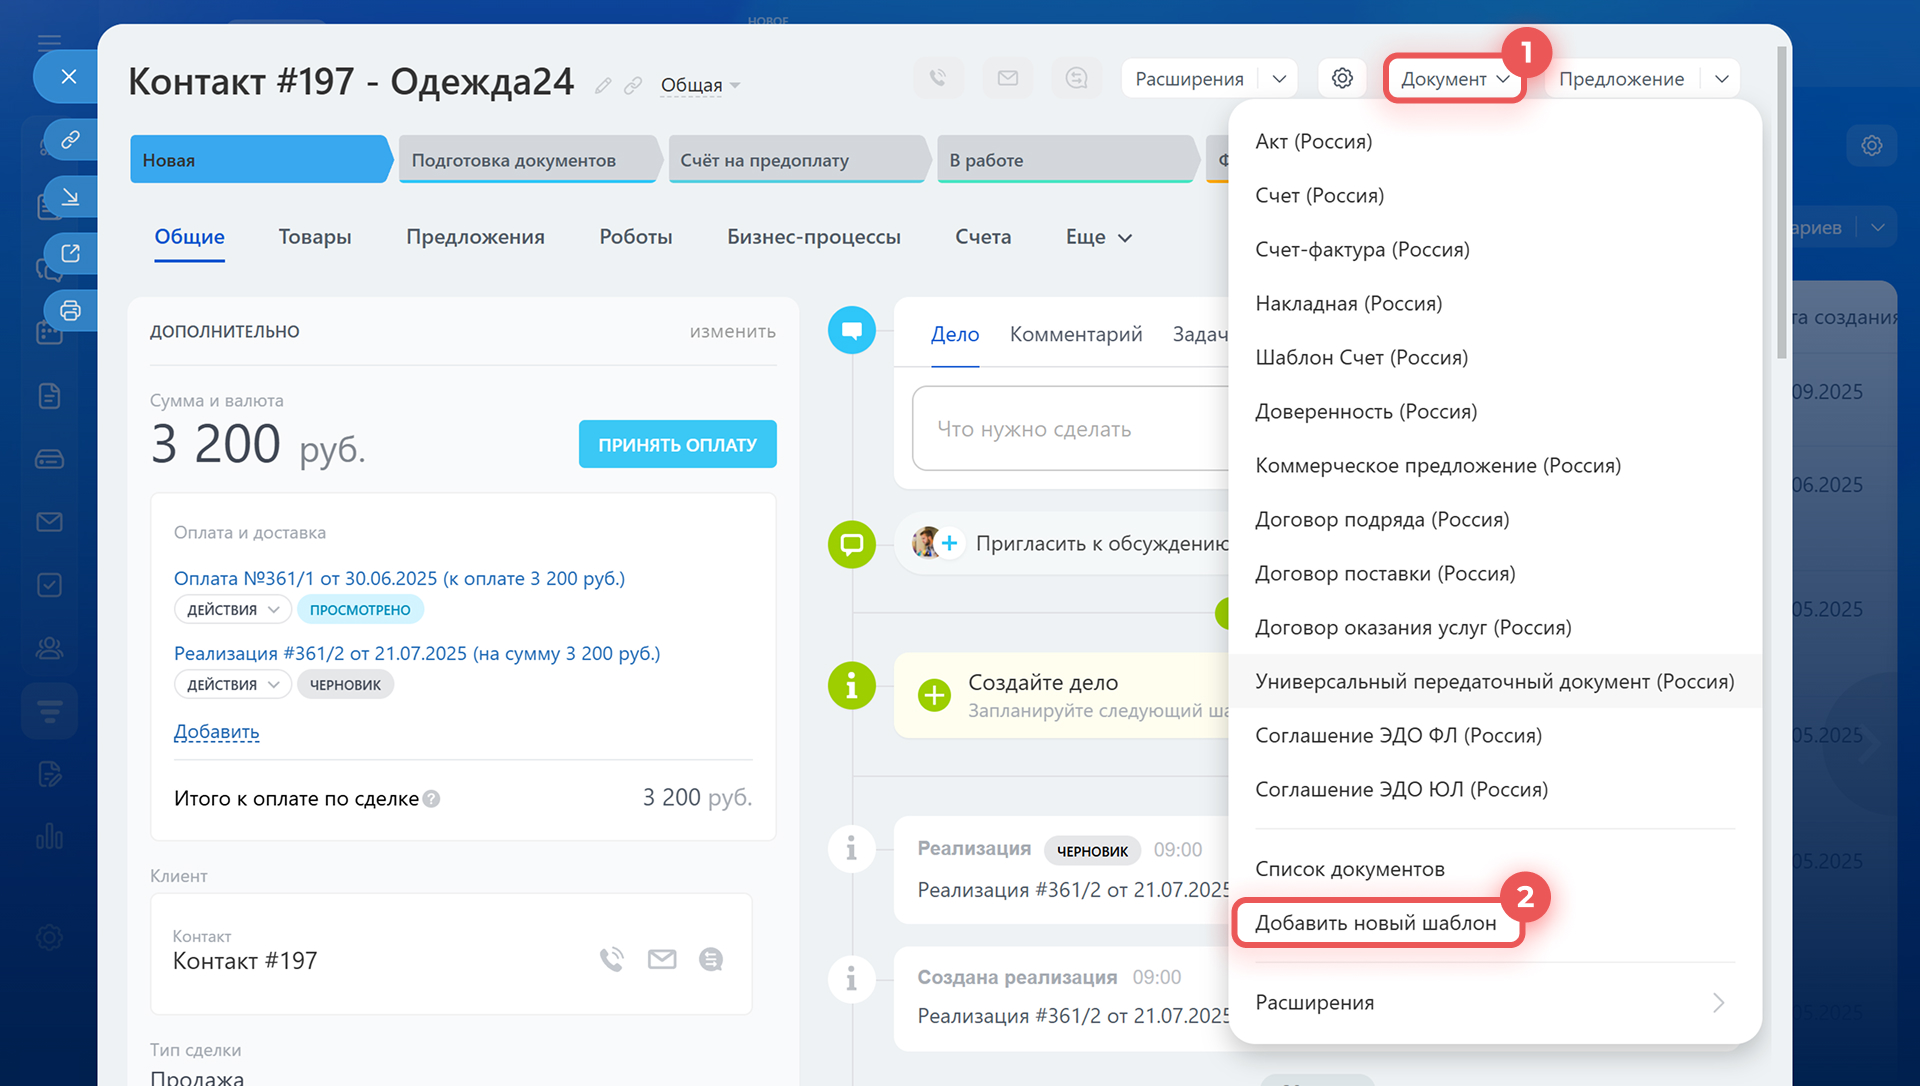Click the print icon on left side panel

70,310
